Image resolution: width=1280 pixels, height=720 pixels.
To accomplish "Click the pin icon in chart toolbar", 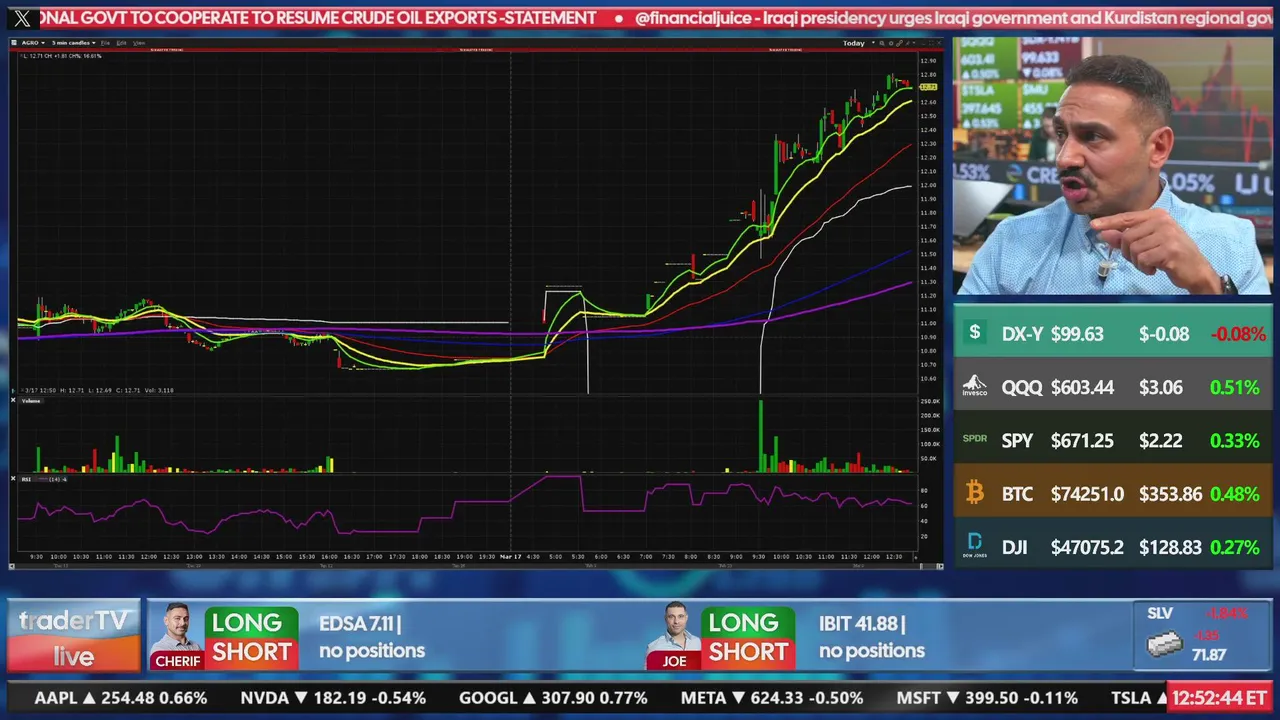I will pyautogui.click(x=907, y=43).
